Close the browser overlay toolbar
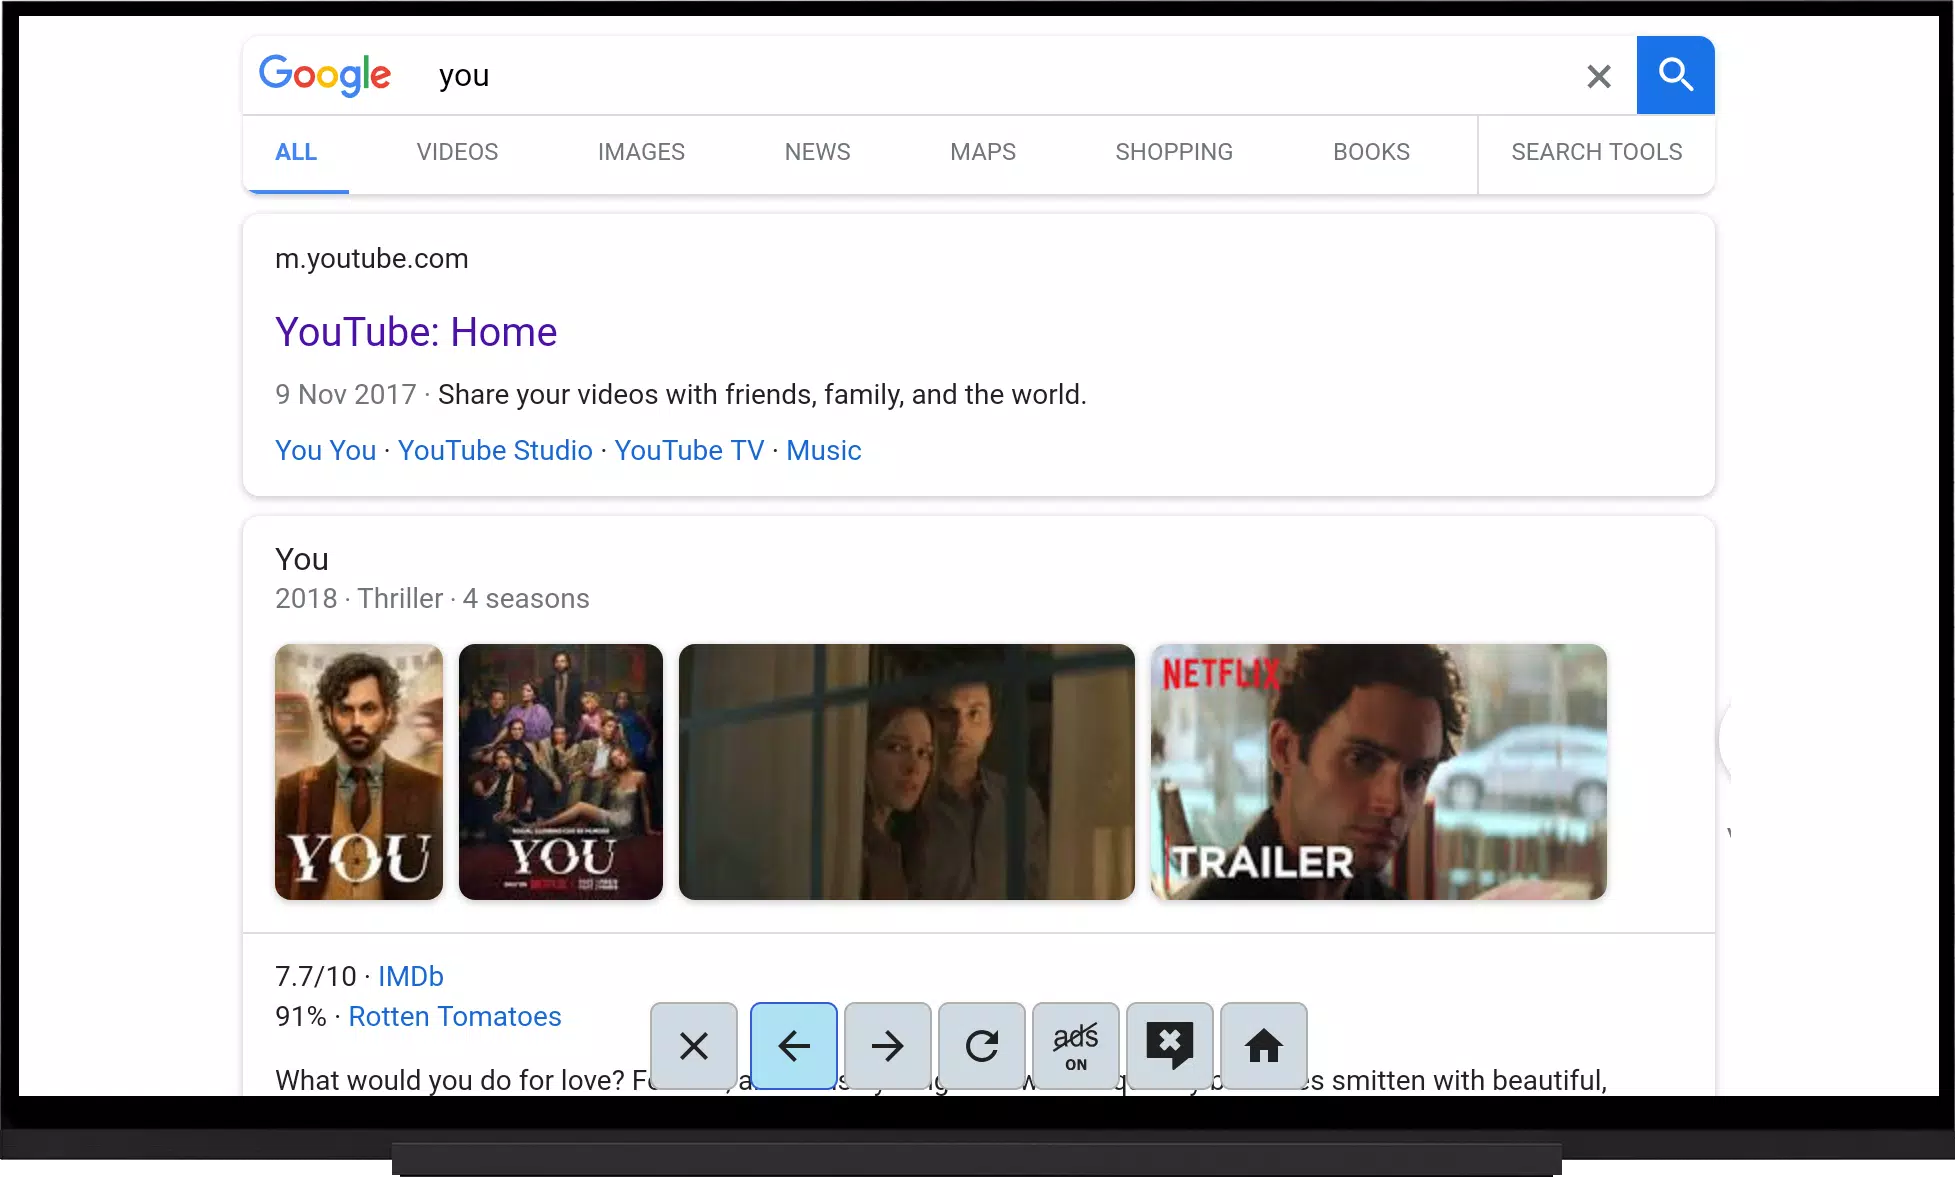This screenshot has width=1955, height=1177. point(694,1046)
